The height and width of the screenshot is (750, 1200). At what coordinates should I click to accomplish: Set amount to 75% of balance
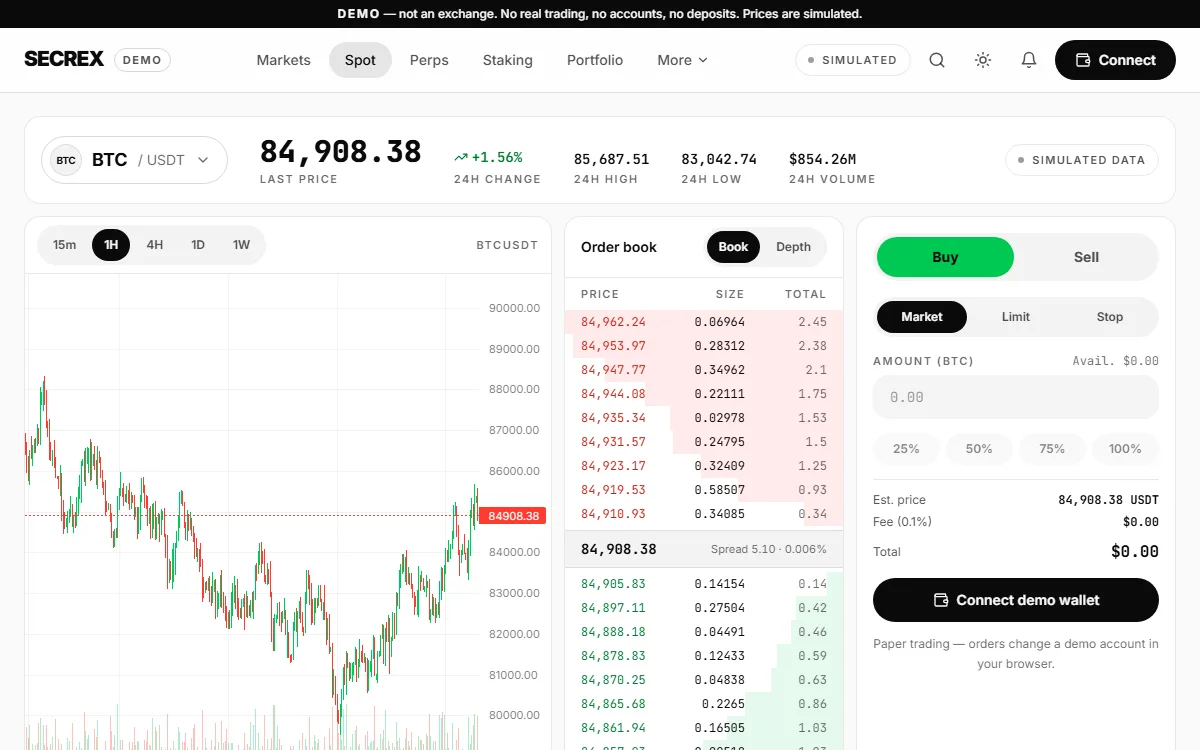(x=1052, y=449)
